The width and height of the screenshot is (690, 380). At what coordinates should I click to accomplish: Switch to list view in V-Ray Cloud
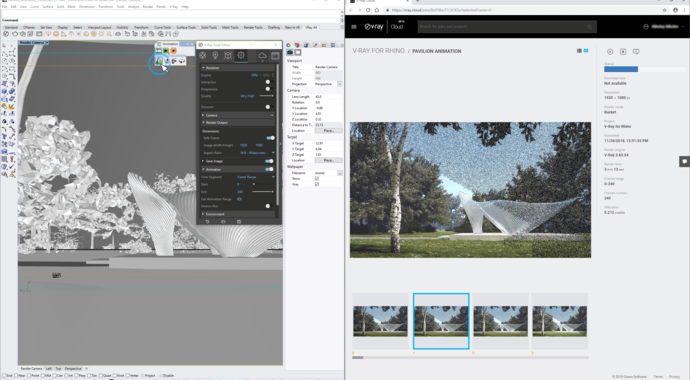(579, 51)
